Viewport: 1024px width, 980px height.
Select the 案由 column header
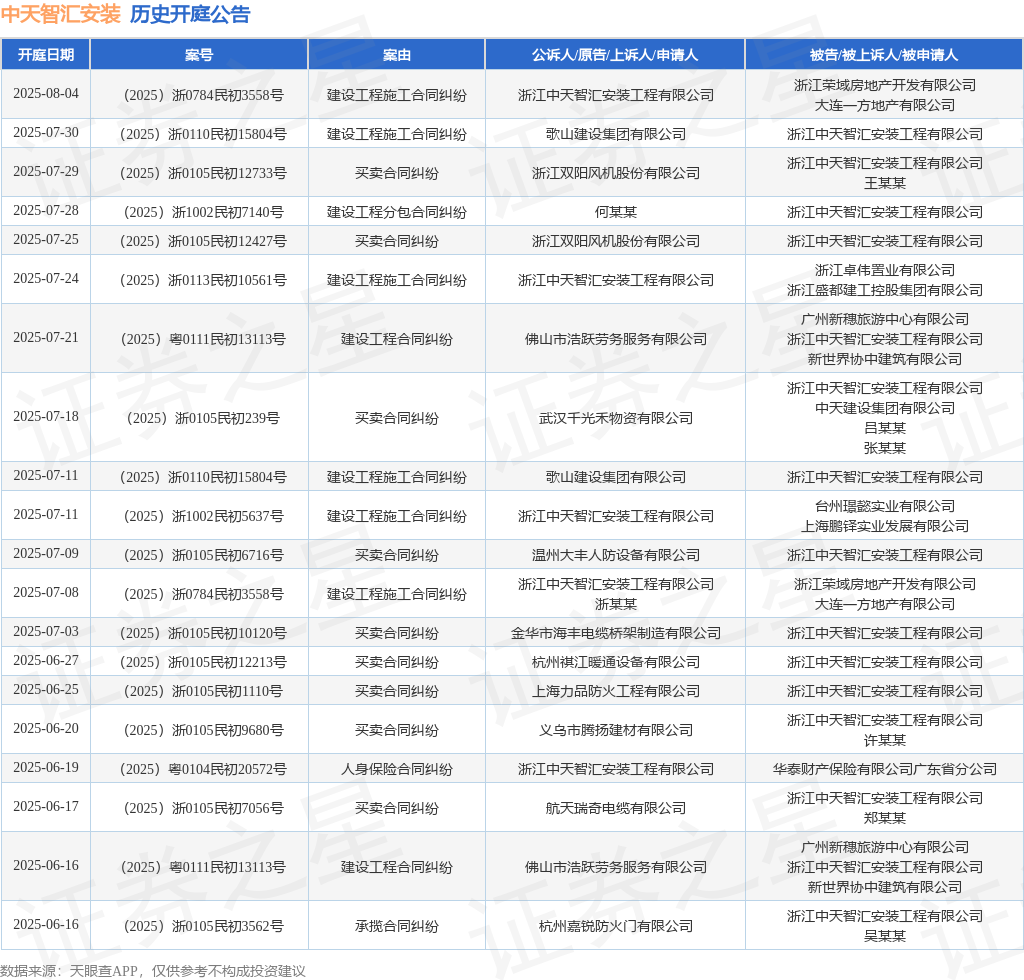point(396,55)
